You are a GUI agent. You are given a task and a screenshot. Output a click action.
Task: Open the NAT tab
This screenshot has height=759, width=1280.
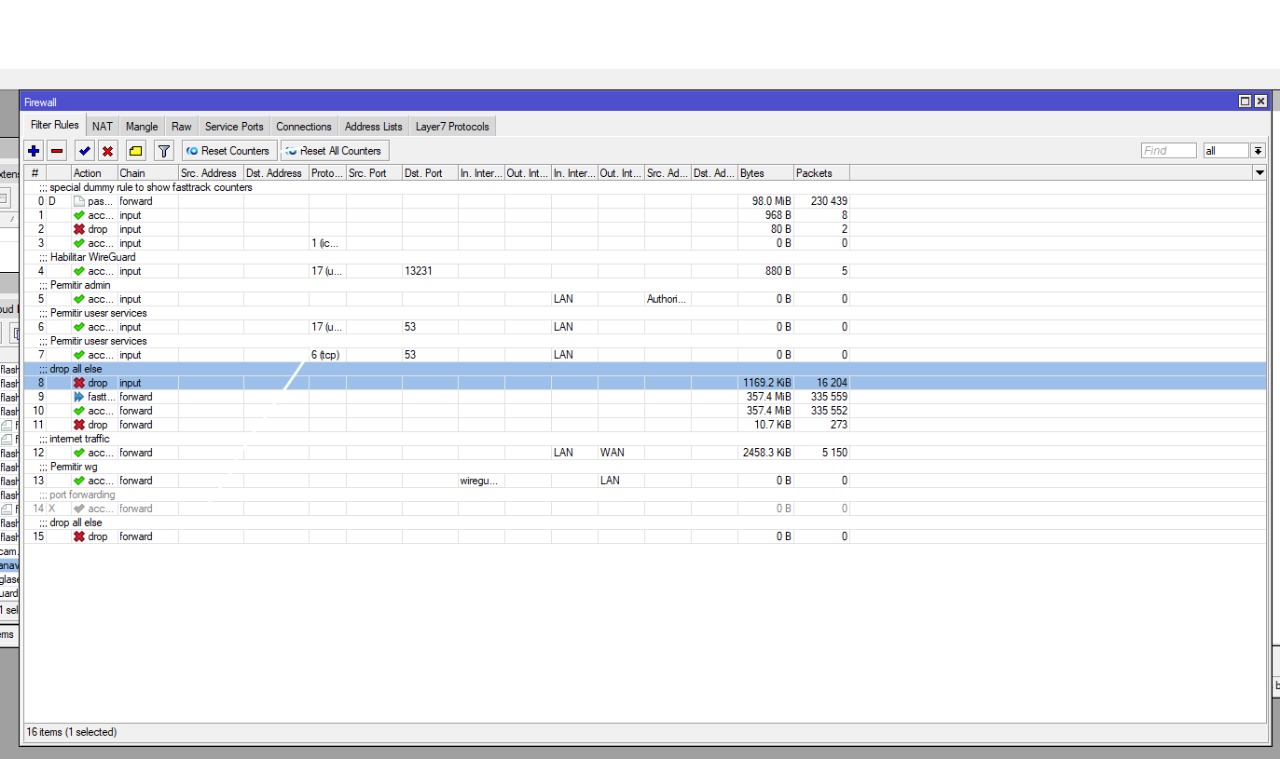[x=102, y=127]
